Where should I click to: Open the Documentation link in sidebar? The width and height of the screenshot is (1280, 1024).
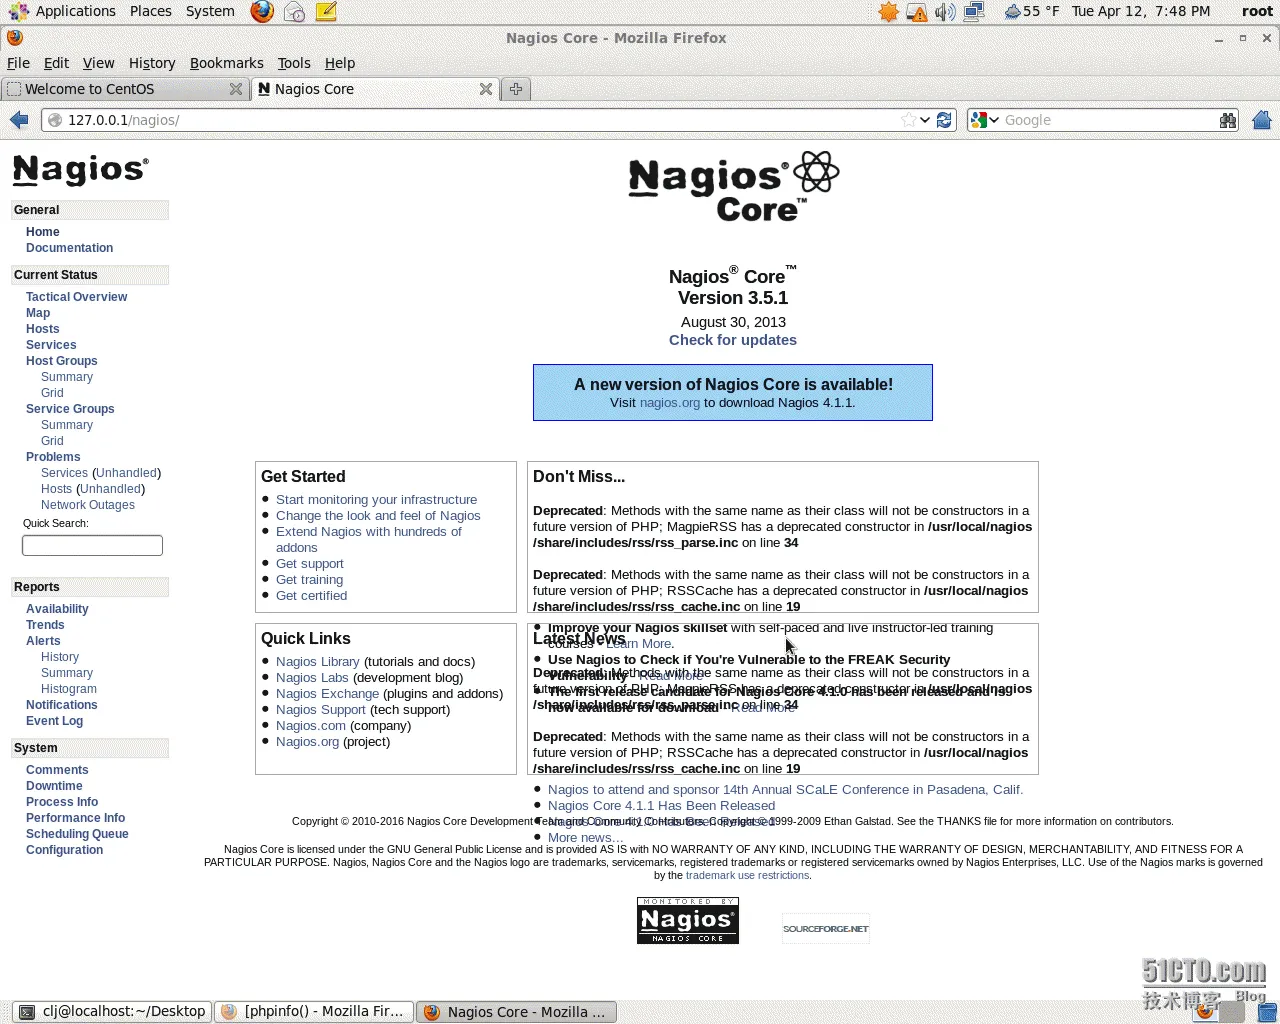point(69,248)
